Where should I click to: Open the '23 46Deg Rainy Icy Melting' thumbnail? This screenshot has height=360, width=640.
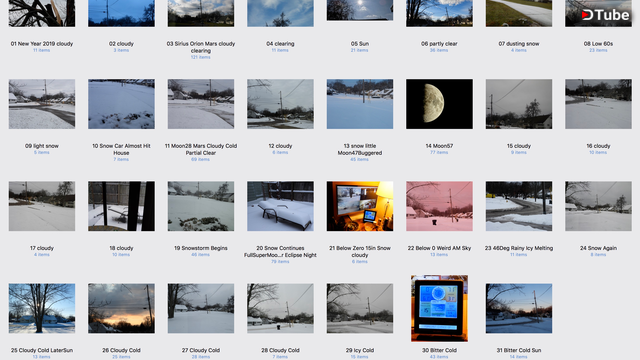tap(519, 206)
